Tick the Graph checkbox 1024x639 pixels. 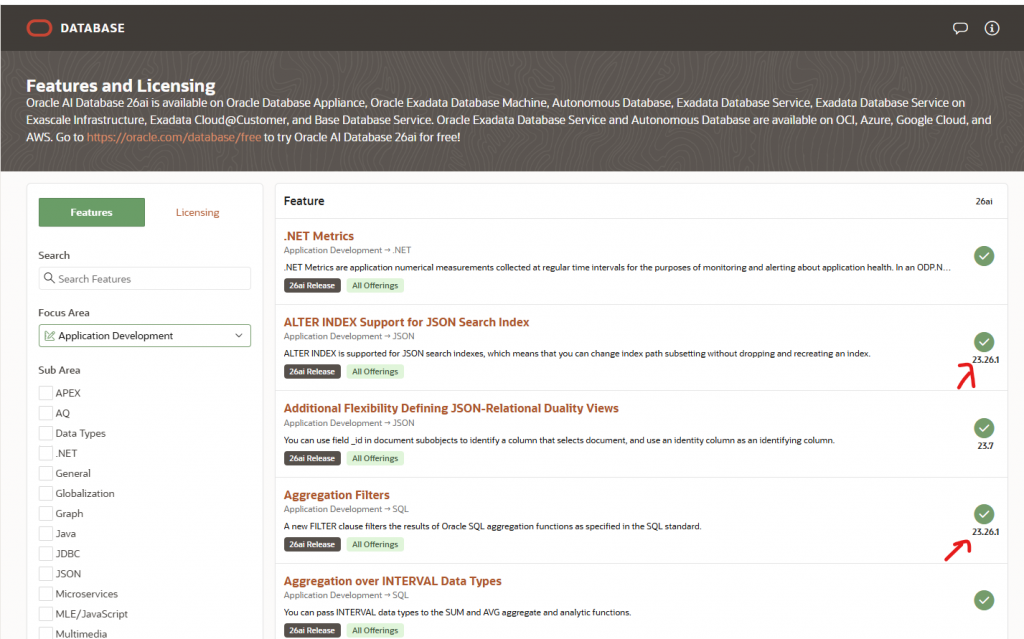click(46, 514)
